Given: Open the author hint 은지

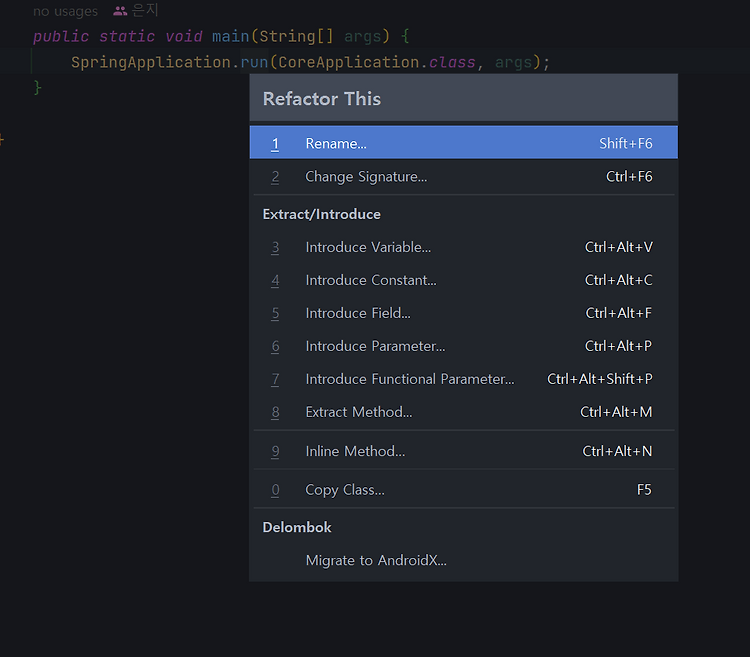Looking at the screenshot, I should (145, 10).
